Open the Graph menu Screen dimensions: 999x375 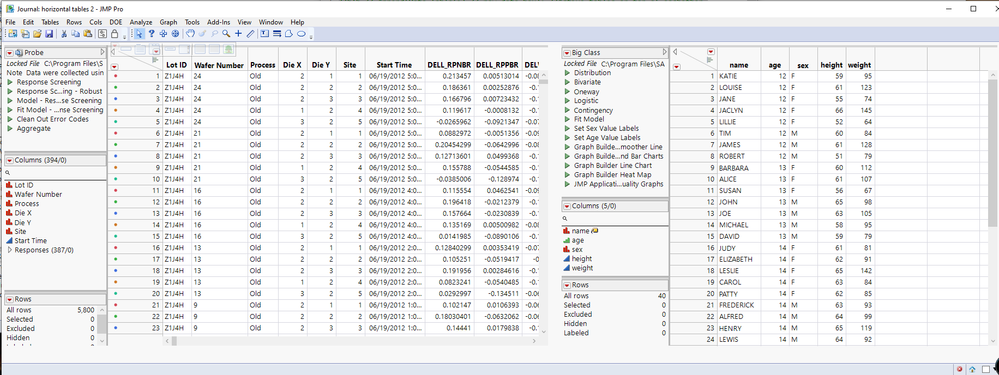click(x=169, y=22)
